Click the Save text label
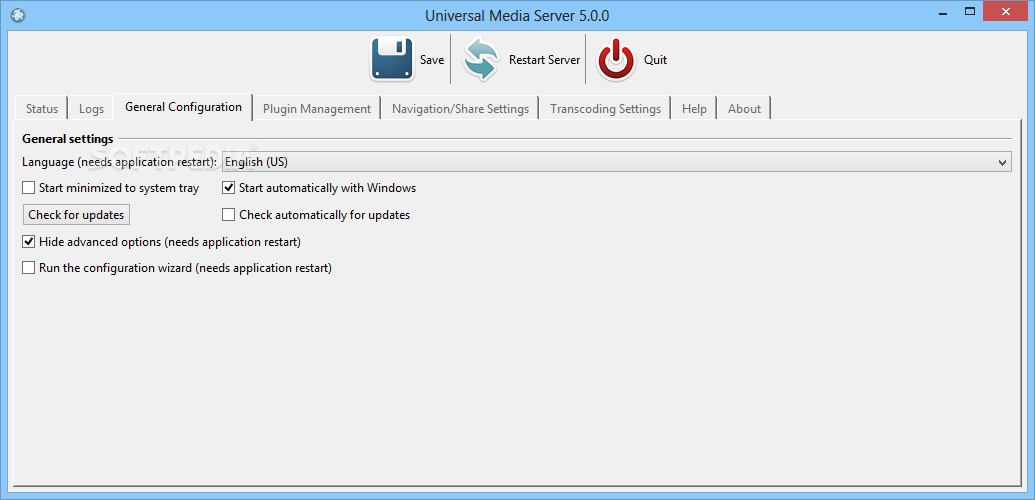1035x500 pixels. [x=432, y=60]
